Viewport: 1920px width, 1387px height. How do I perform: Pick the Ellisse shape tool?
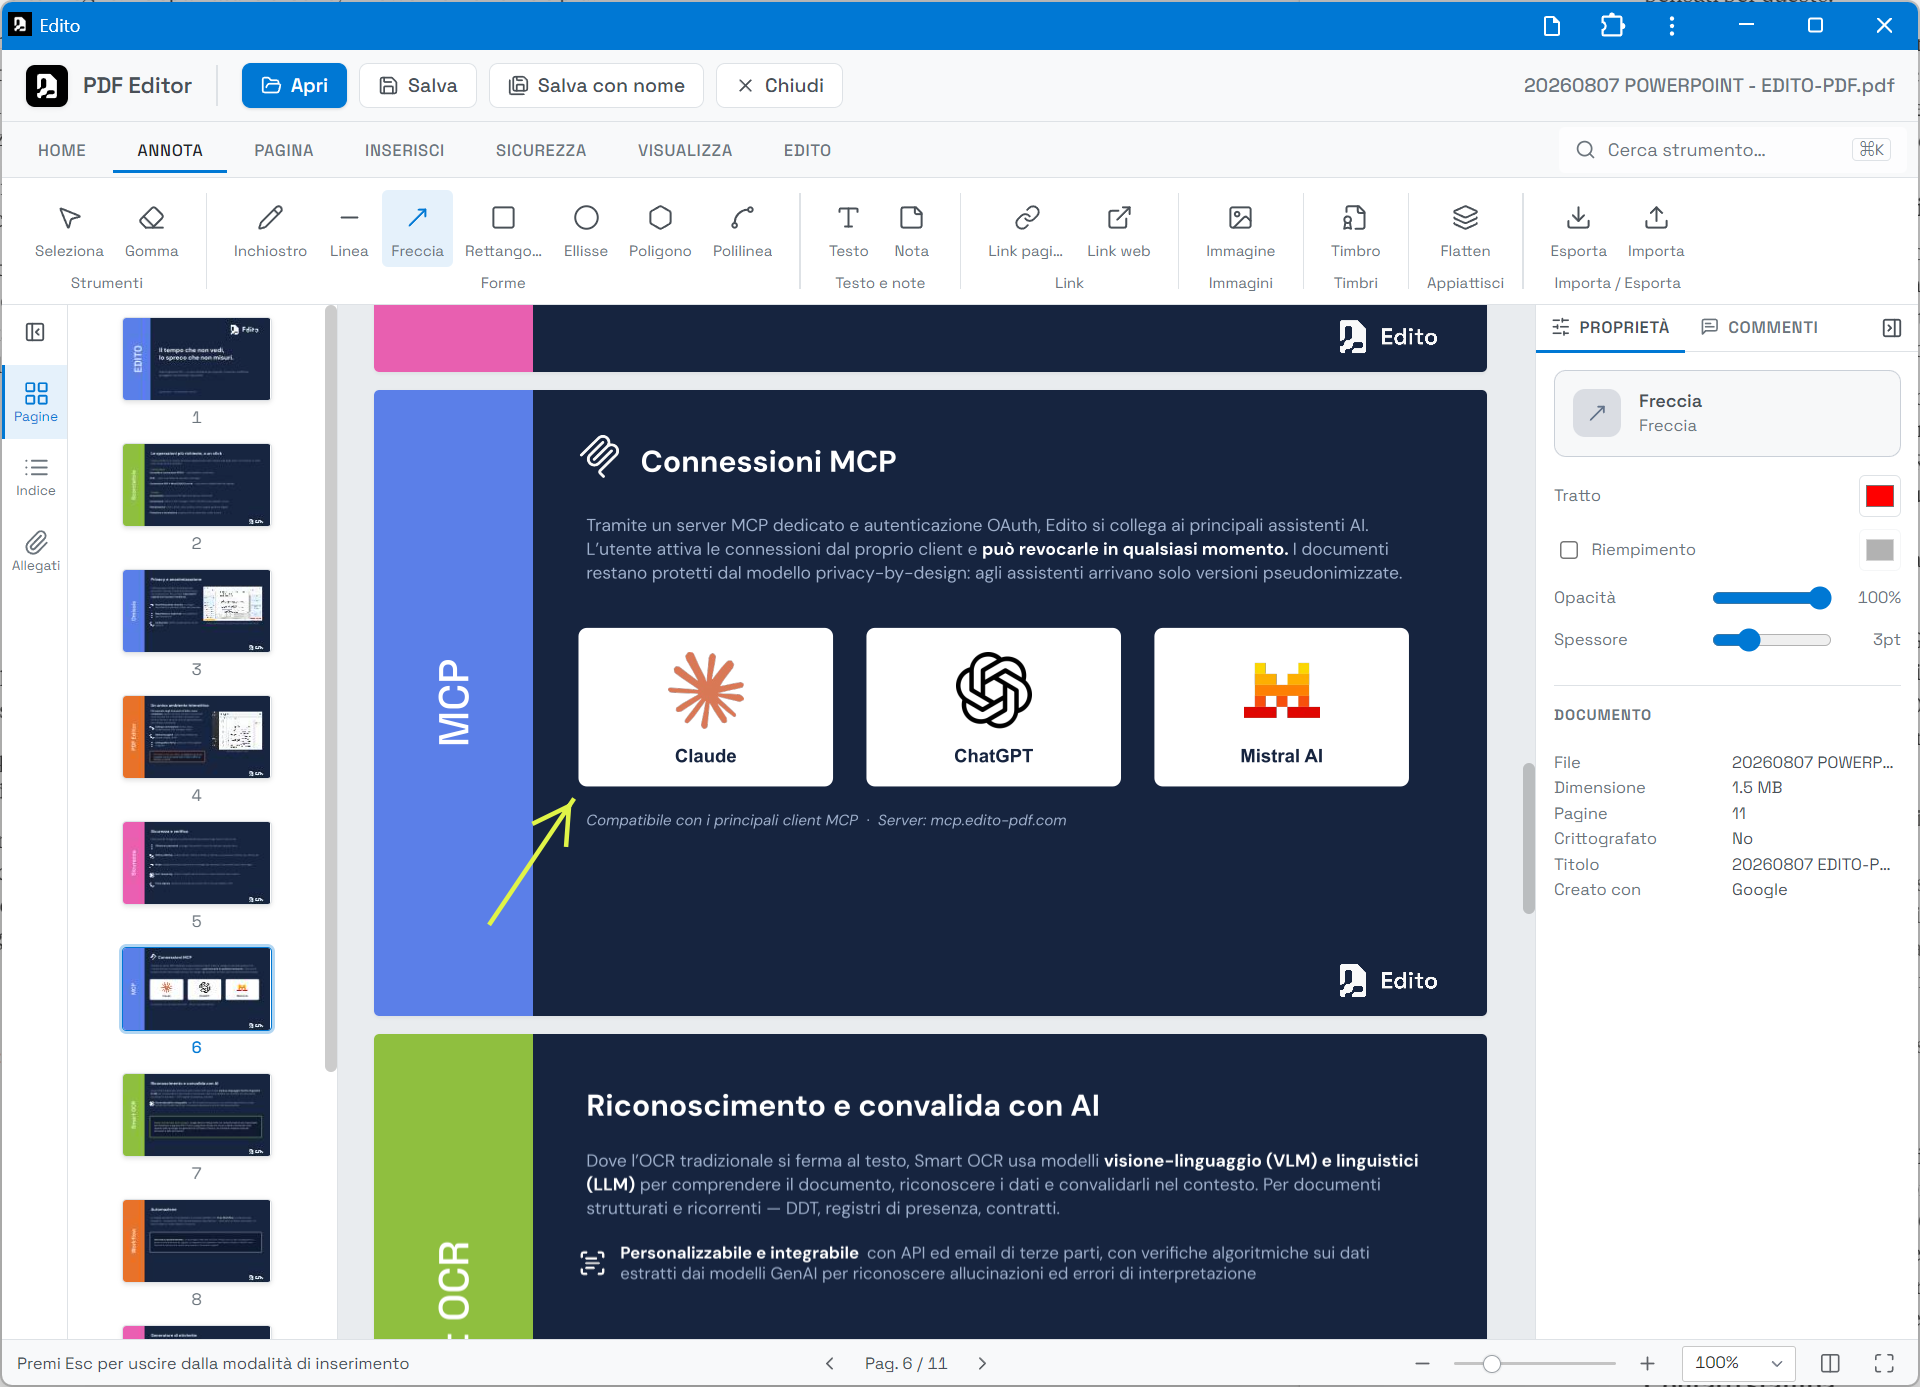pyautogui.click(x=586, y=230)
